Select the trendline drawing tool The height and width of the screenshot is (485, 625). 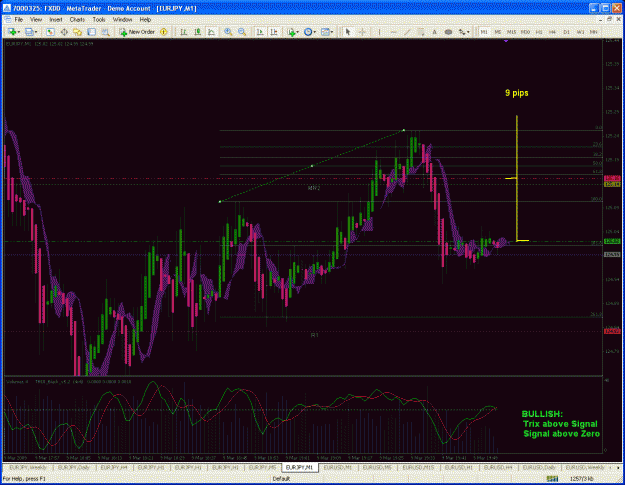point(407,32)
